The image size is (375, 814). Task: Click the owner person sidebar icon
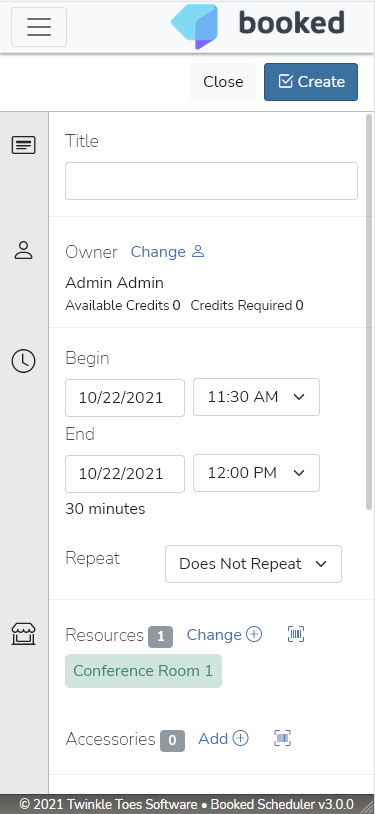pos(23,250)
